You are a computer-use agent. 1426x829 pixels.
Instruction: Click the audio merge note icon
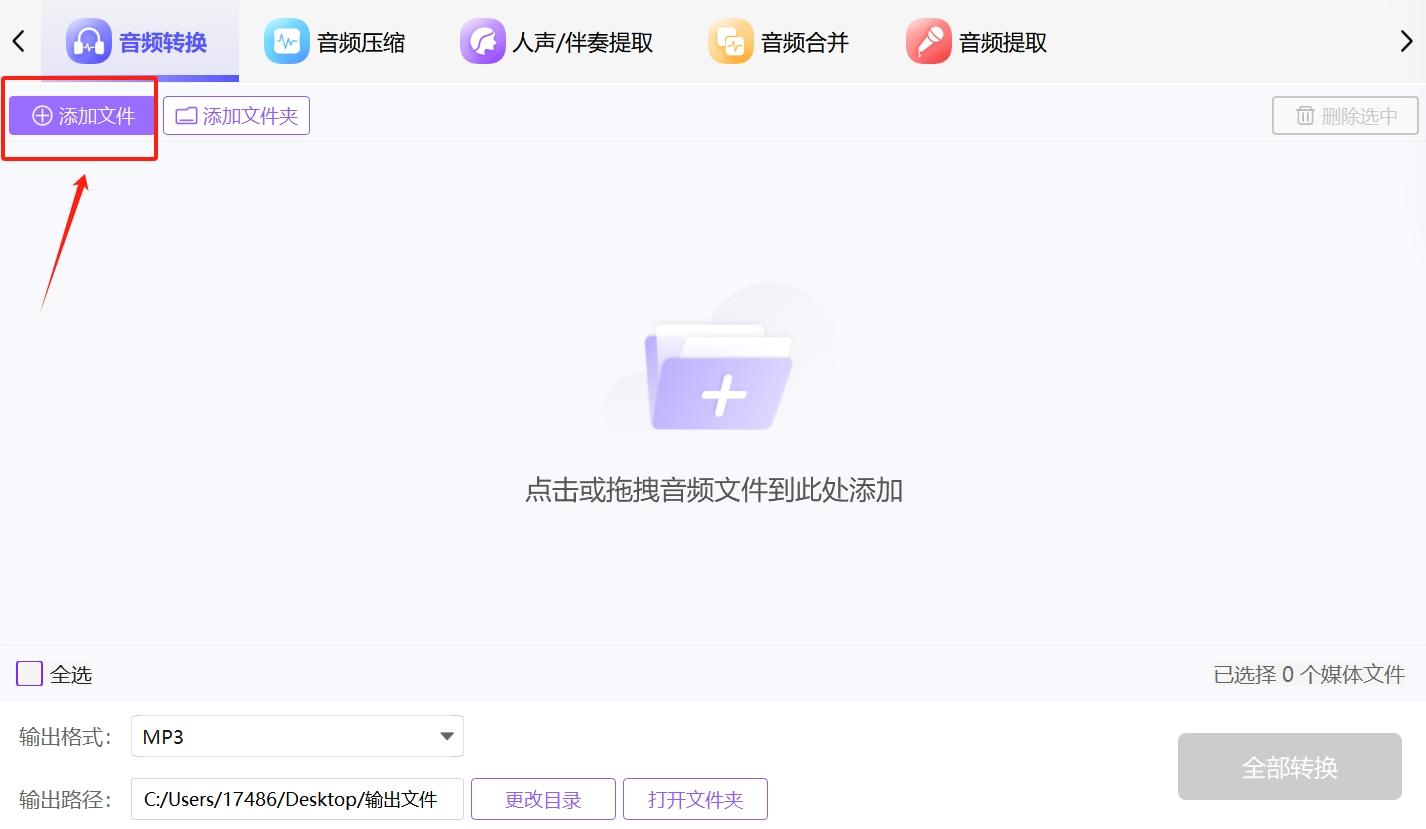[x=729, y=40]
